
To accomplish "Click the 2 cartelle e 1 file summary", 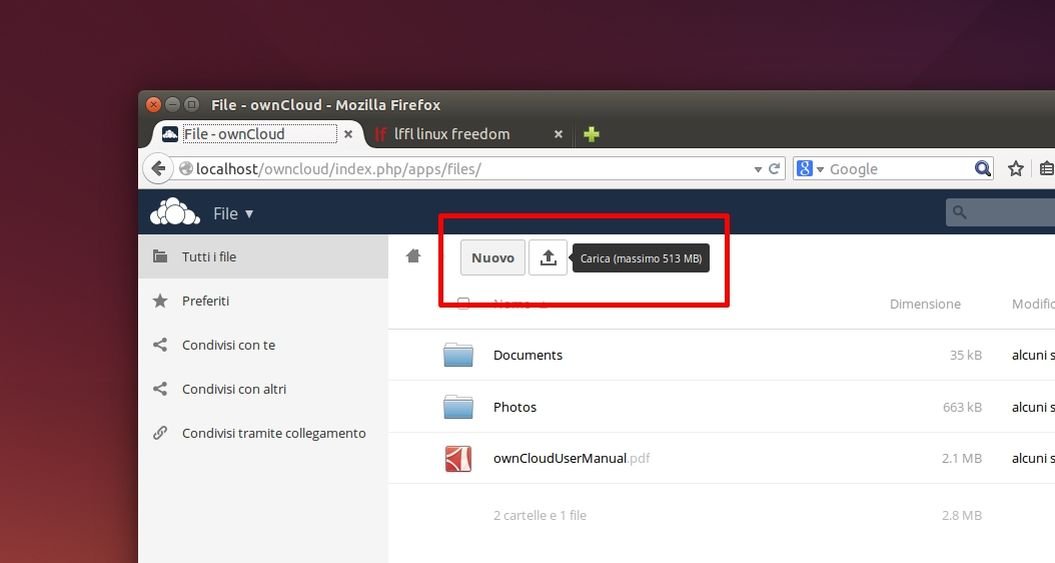I will [x=540, y=515].
